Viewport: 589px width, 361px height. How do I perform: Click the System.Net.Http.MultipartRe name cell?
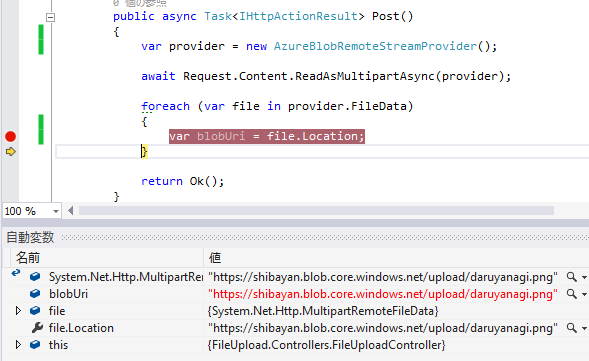(x=126, y=277)
